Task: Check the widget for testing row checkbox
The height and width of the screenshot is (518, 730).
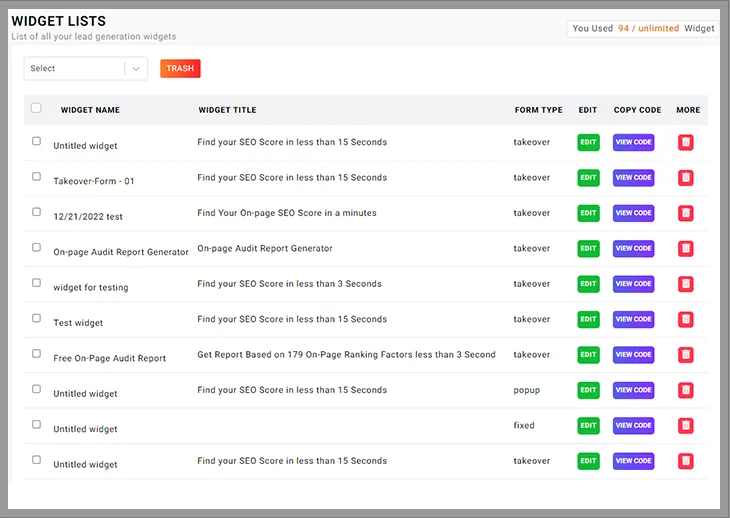Action: pos(36,283)
